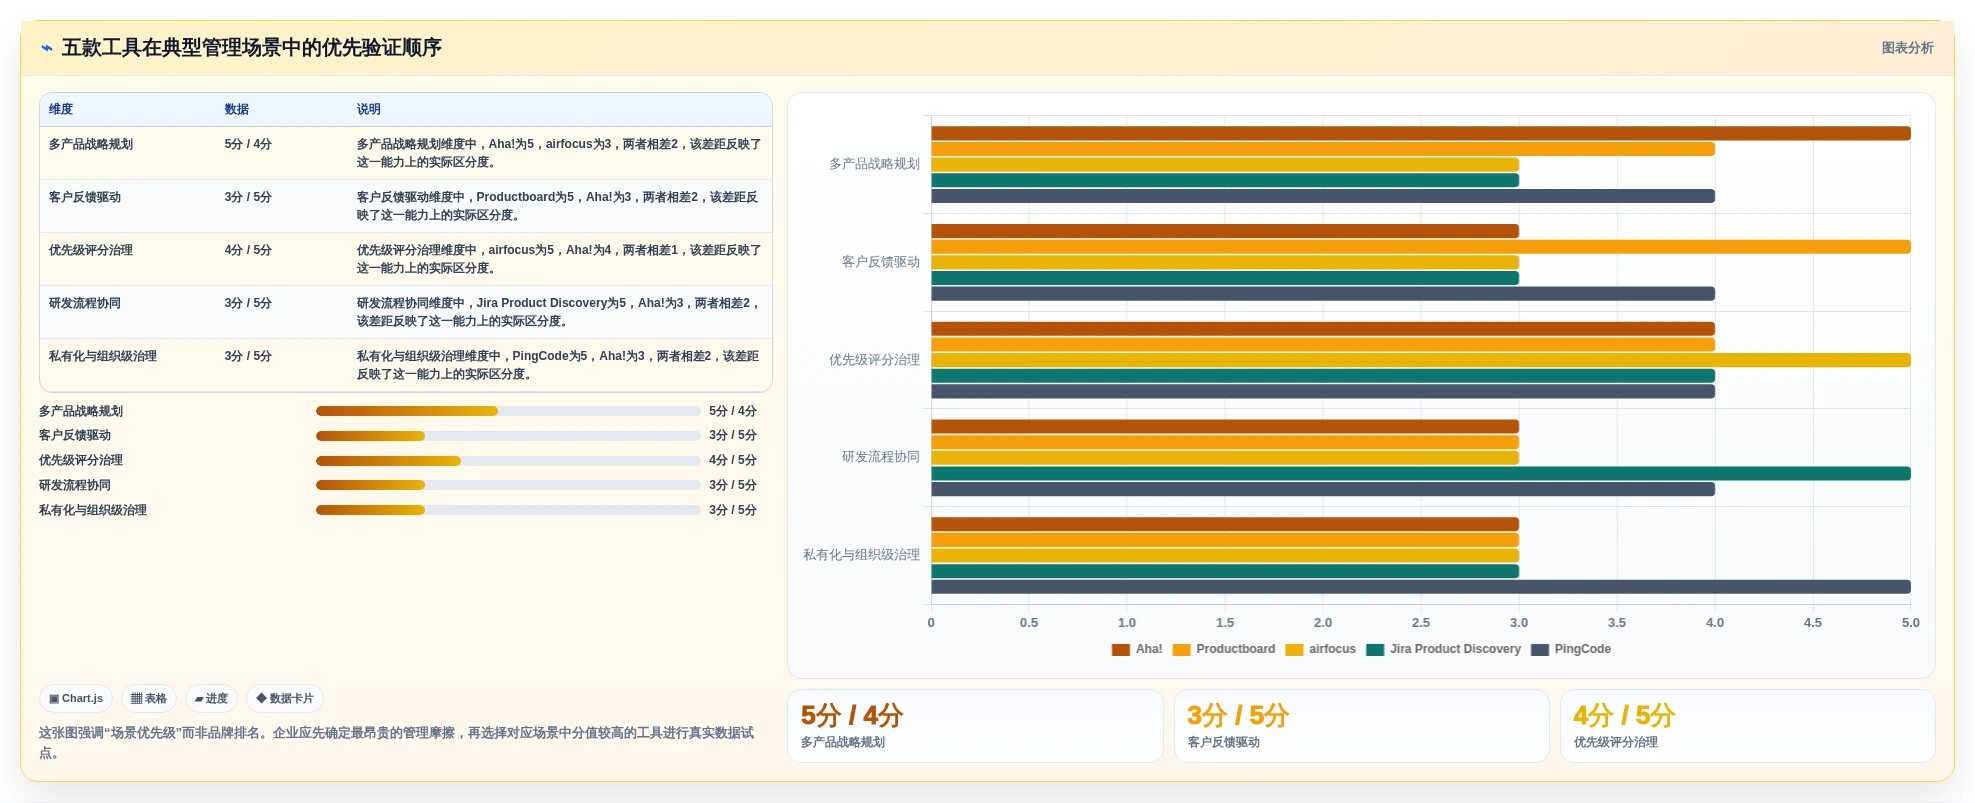Click the airfocus bar for 优先级评分治理 in chart

click(x=1421, y=360)
